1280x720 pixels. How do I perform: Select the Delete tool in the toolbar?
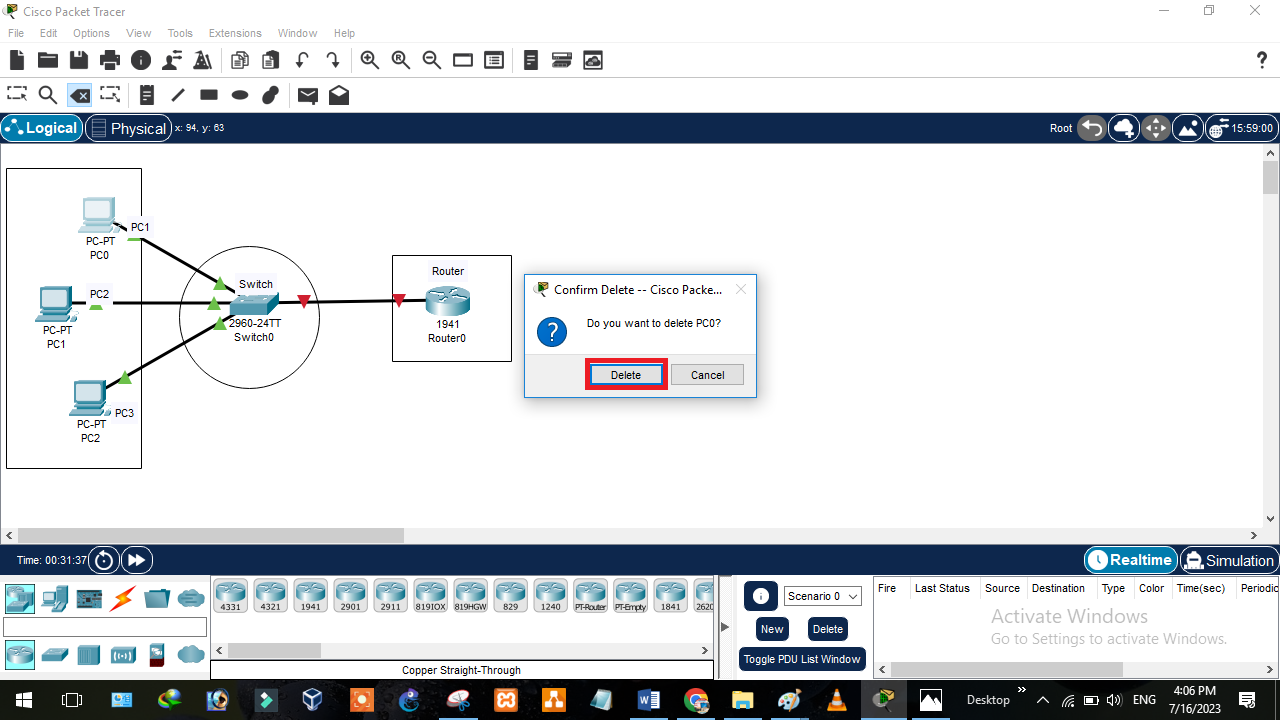tap(80, 95)
